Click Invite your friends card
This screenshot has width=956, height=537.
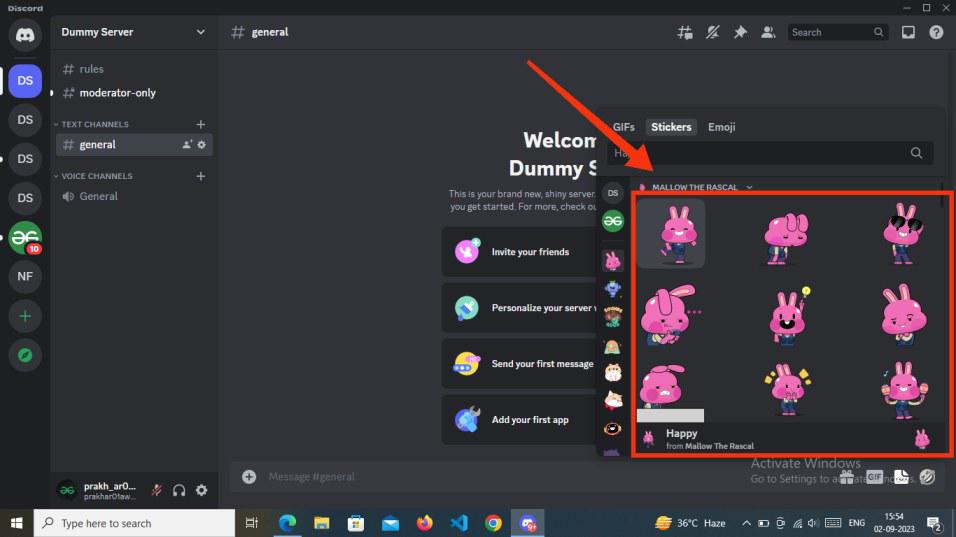[519, 252]
